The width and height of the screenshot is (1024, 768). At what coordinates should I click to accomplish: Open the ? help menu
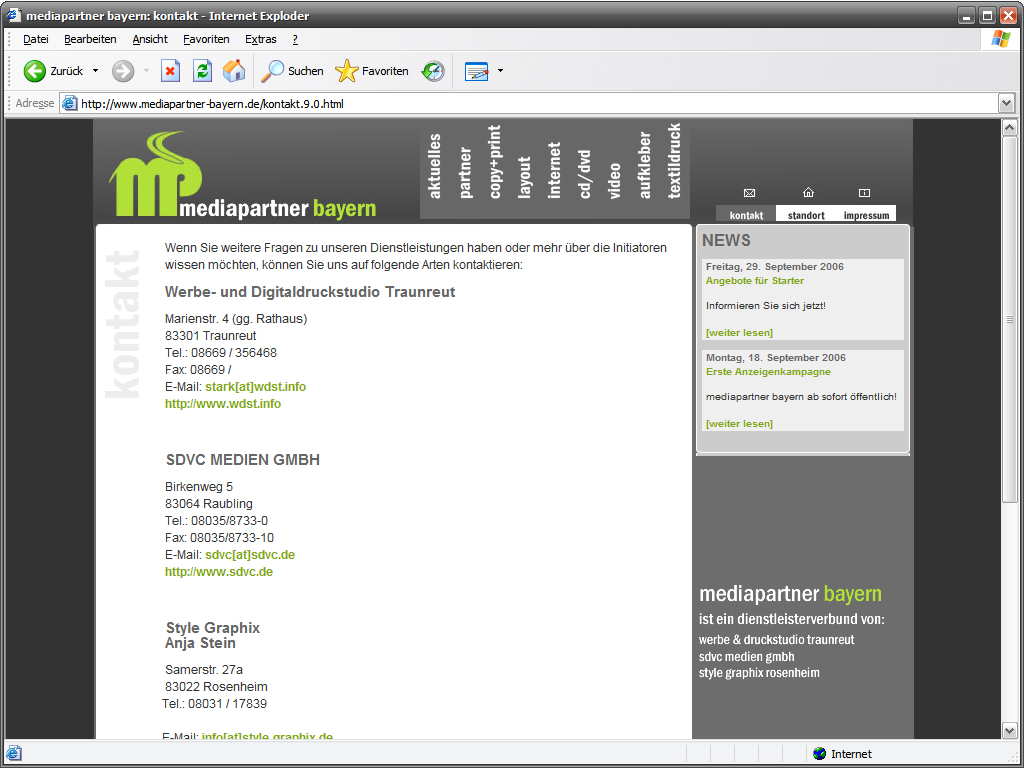click(295, 39)
